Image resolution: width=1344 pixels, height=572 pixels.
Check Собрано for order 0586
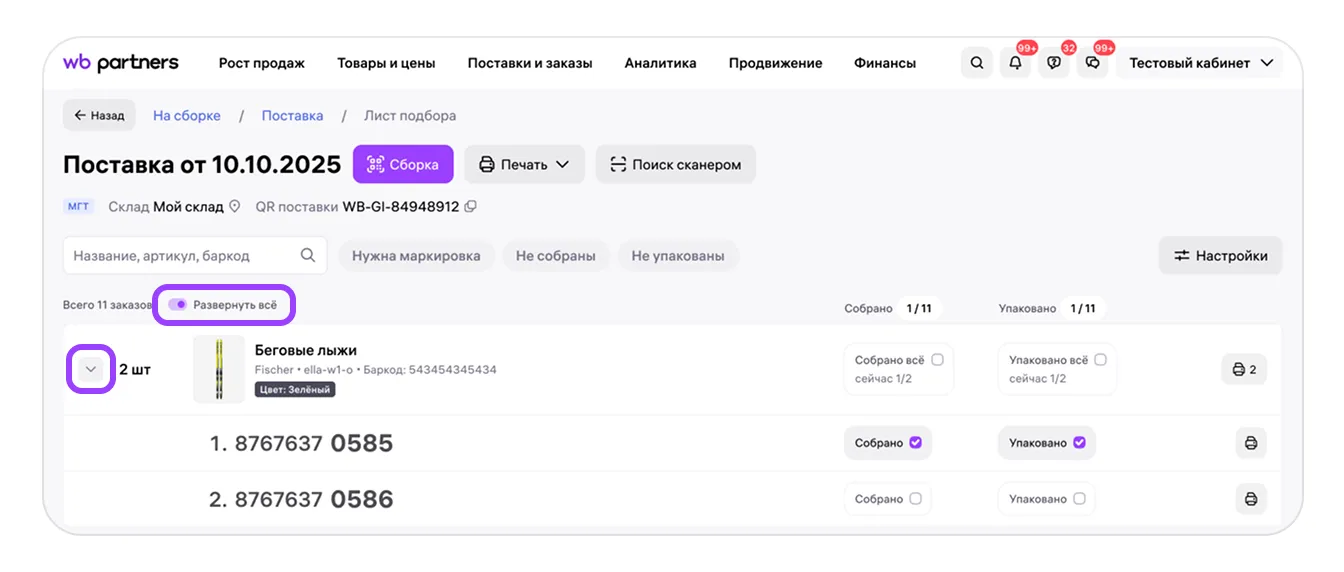(x=915, y=499)
